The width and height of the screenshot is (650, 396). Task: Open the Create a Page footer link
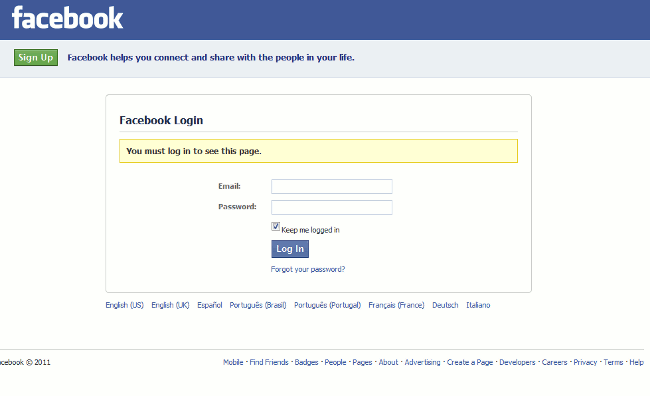coord(470,362)
